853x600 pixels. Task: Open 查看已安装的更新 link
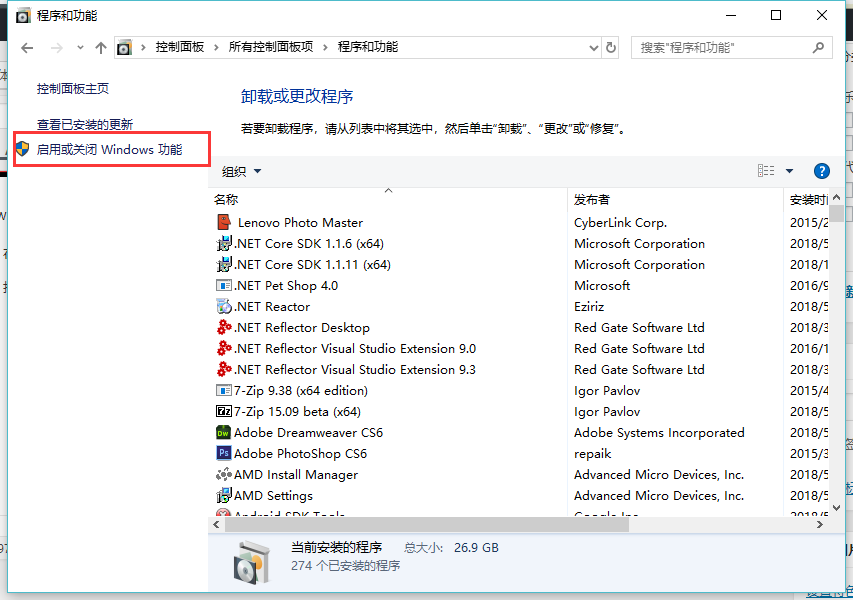pos(85,125)
